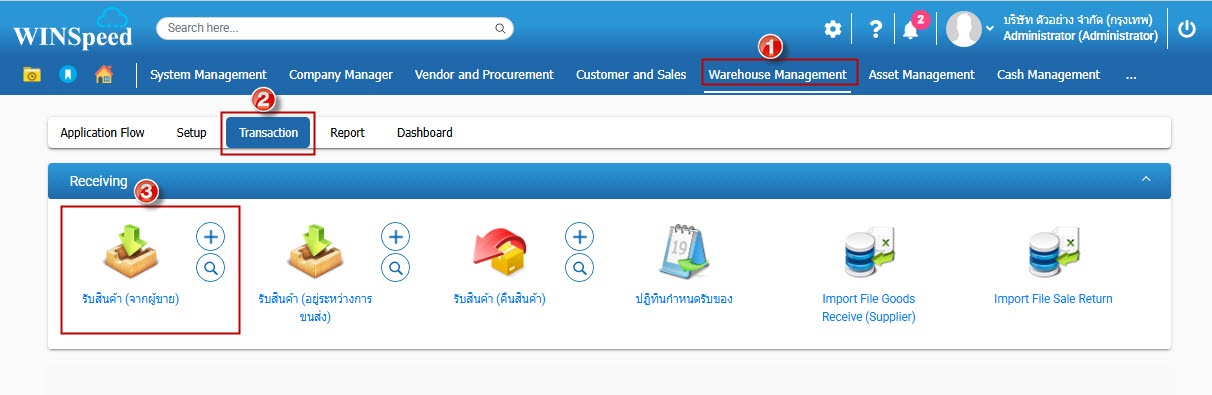
Task: Switch to Setup tab
Action: (x=191, y=132)
